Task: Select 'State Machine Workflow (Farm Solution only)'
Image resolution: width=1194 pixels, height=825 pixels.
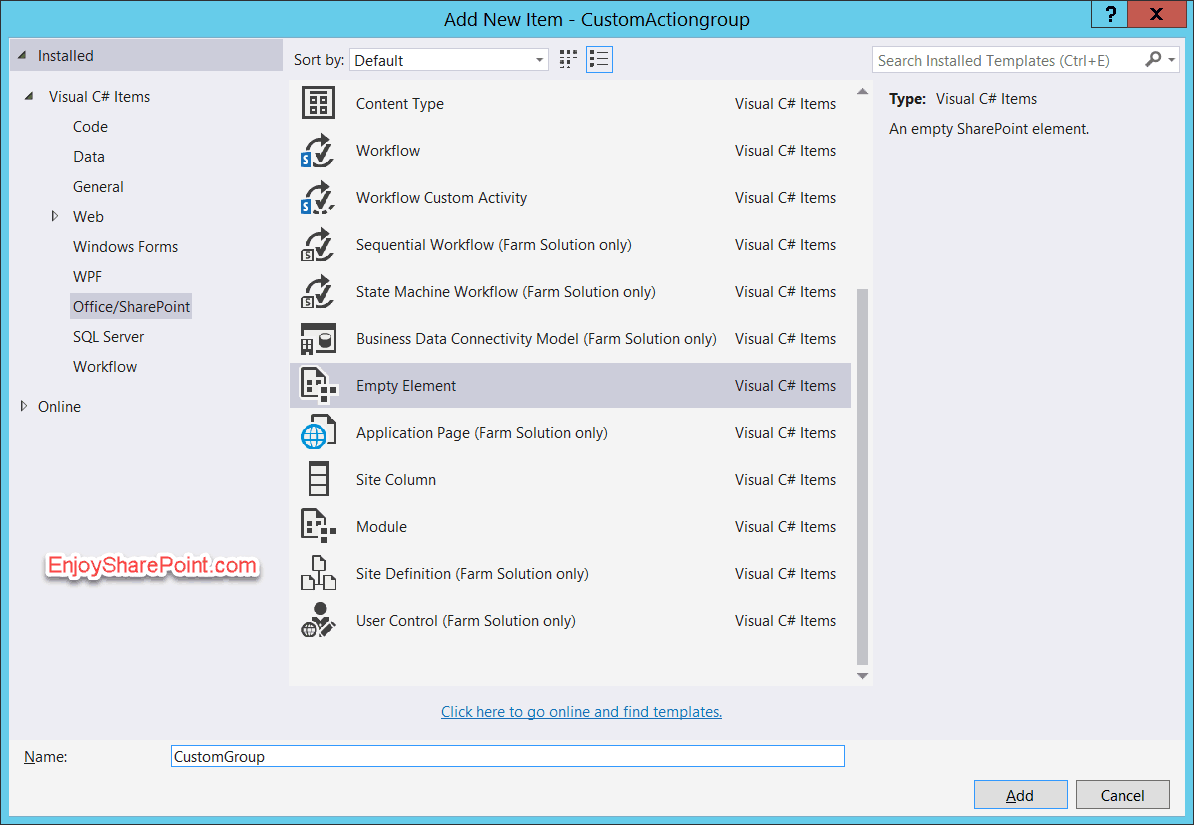Action: [x=506, y=292]
